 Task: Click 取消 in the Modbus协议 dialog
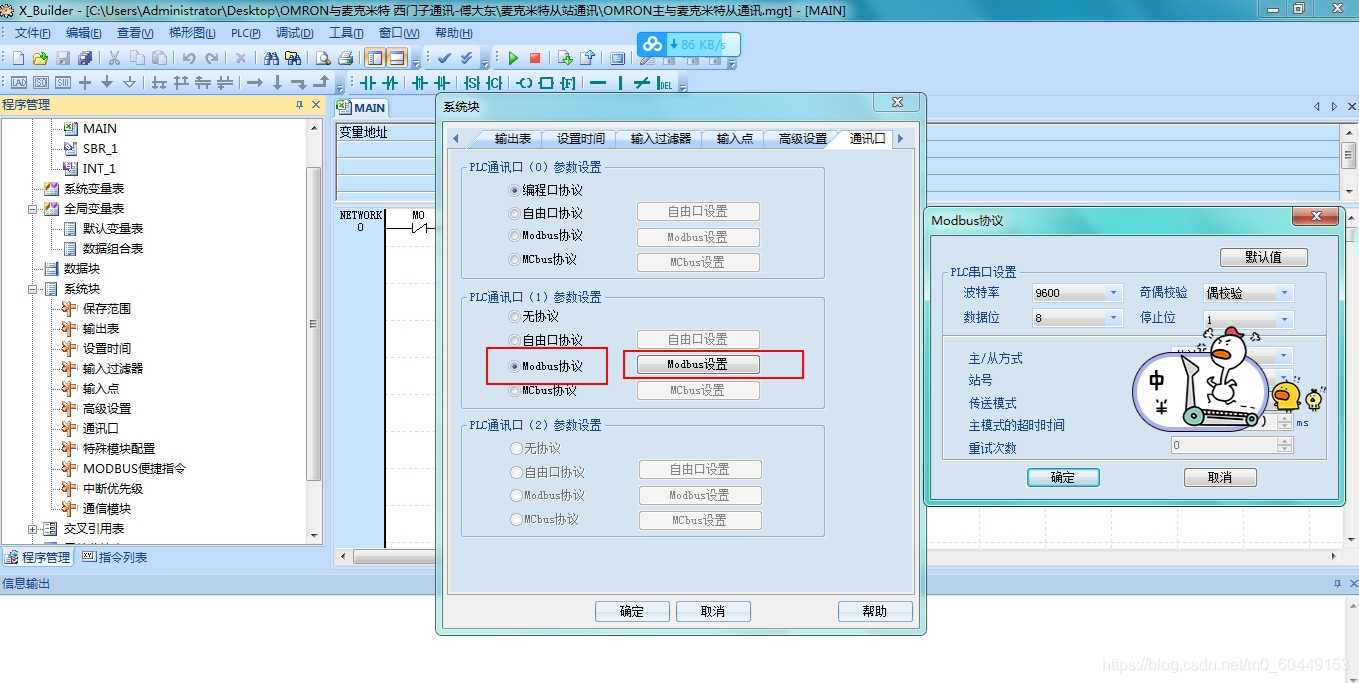1220,478
